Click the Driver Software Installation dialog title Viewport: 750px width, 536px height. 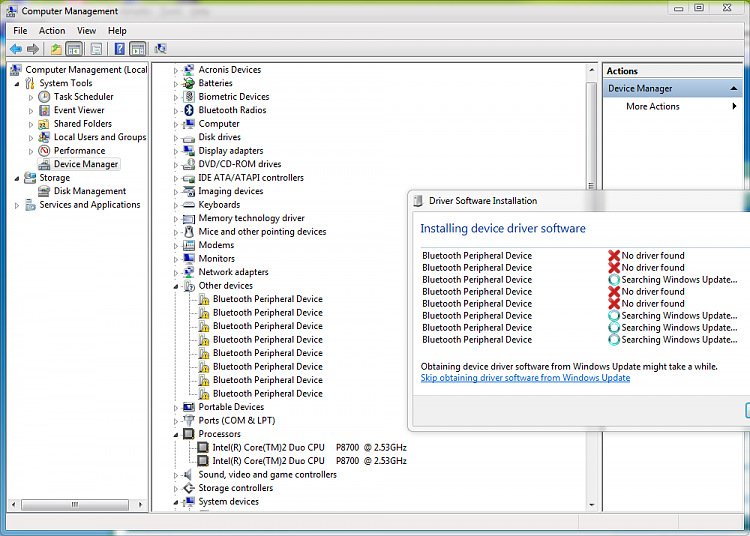(x=483, y=201)
